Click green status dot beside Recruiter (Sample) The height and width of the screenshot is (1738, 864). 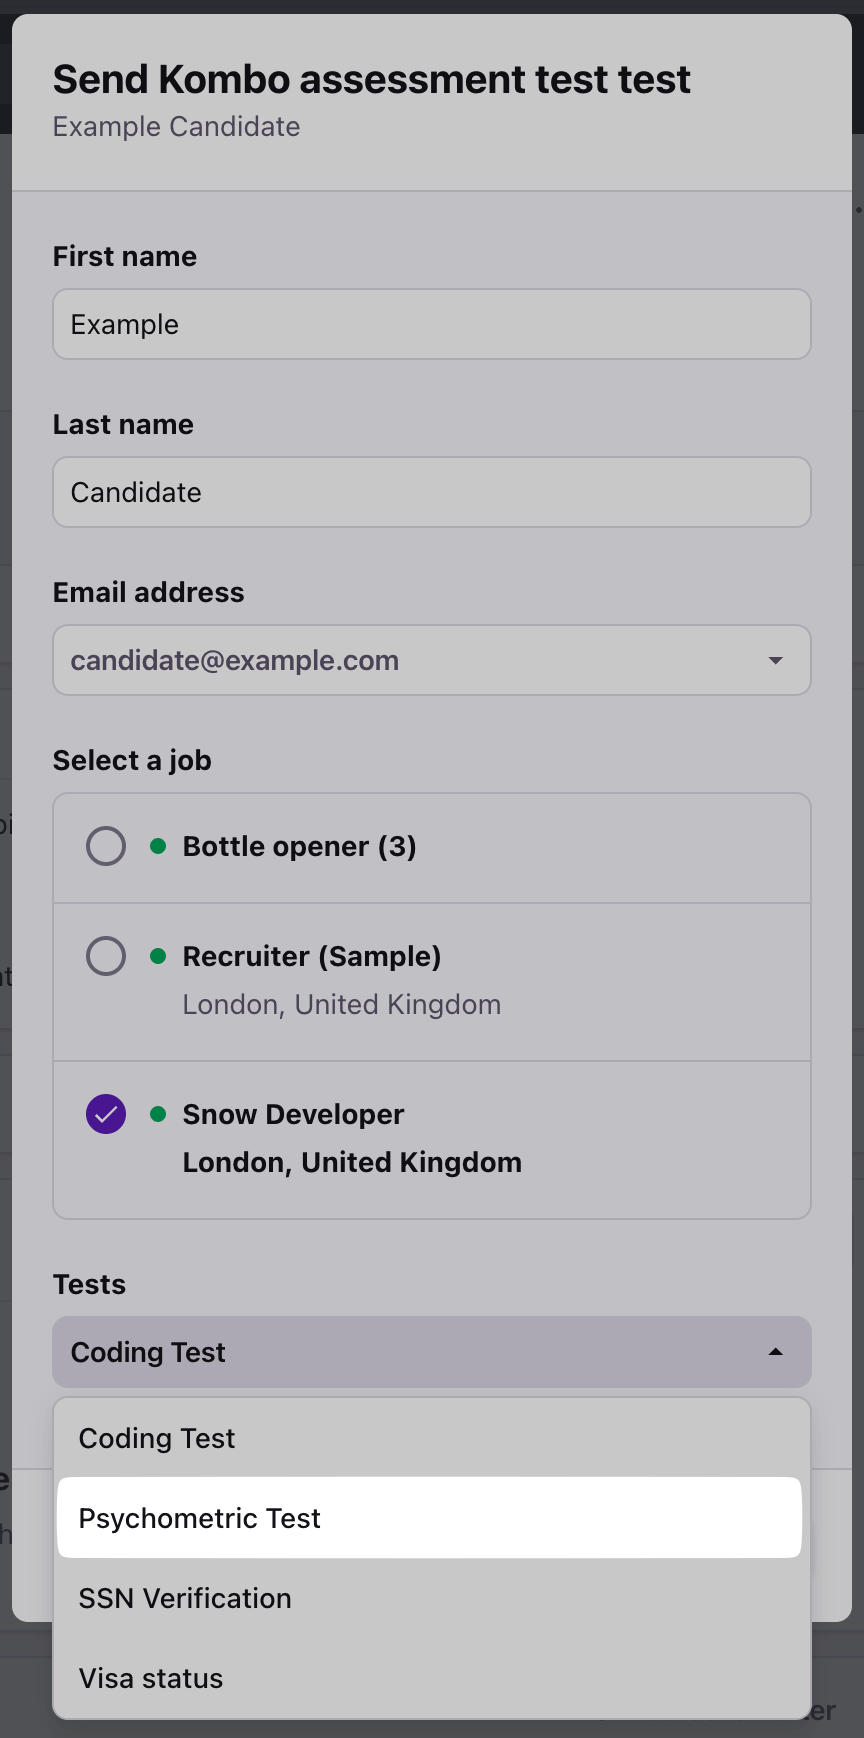pyautogui.click(x=158, y=956)
